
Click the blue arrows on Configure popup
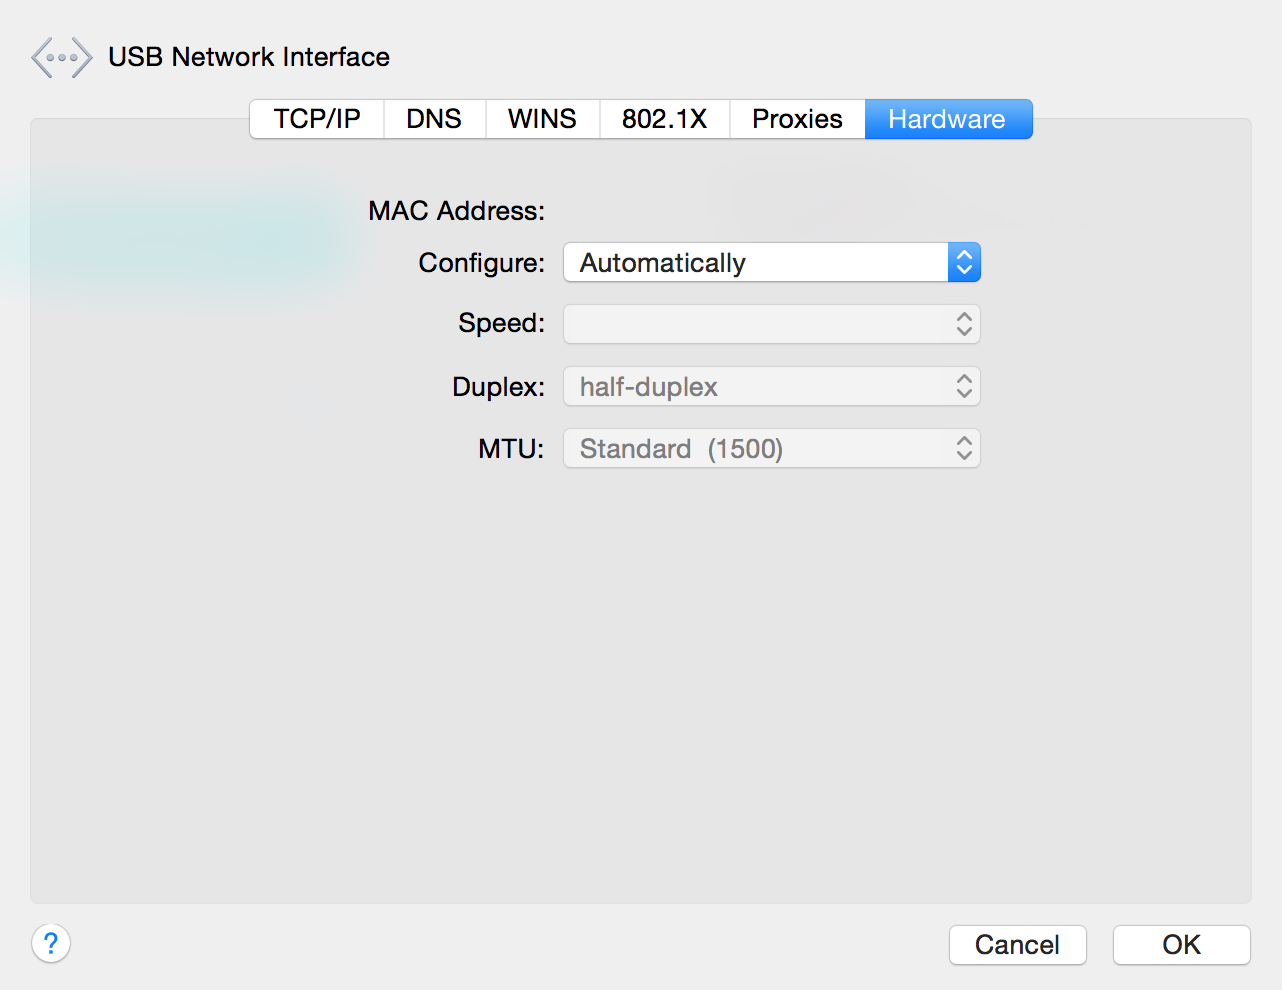coord(964,263)
